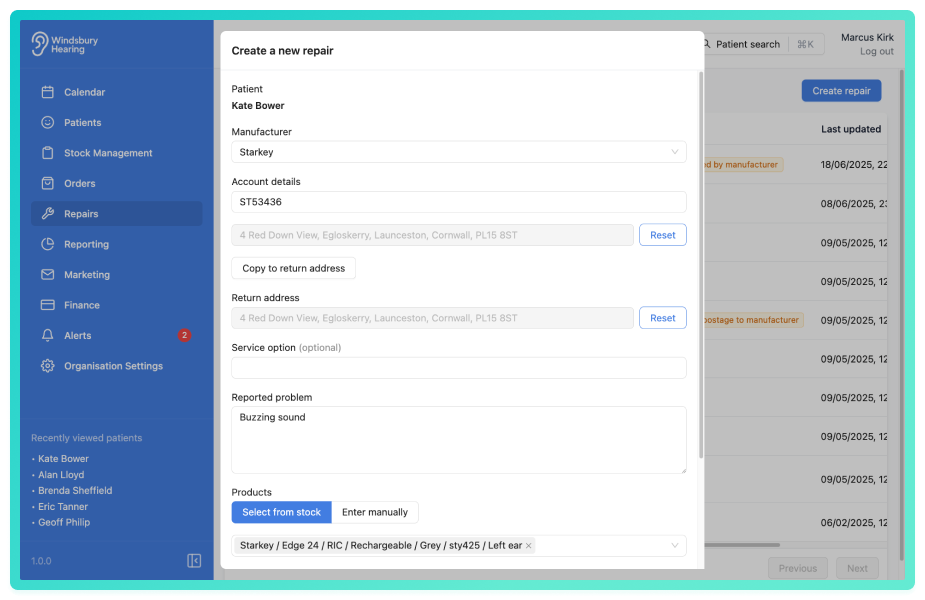Click the Create repair button
The image size is (925, 600).
point(841,91)
